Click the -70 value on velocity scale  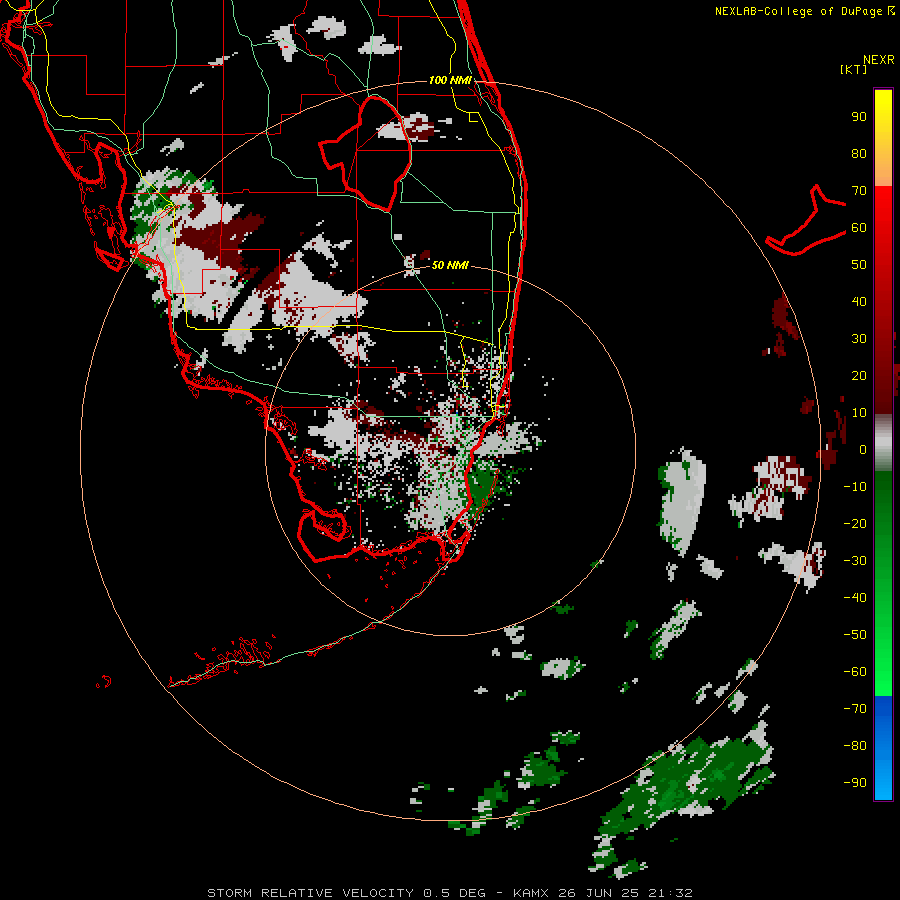click(x=855, y=708)
